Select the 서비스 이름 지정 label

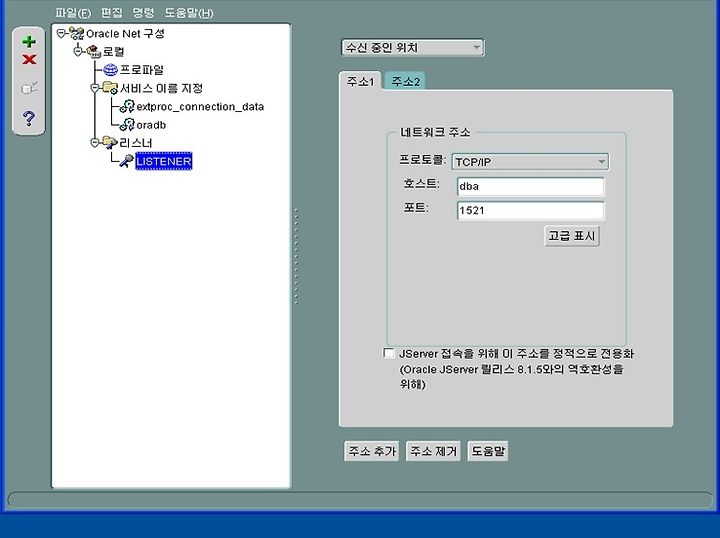(161, 88)
